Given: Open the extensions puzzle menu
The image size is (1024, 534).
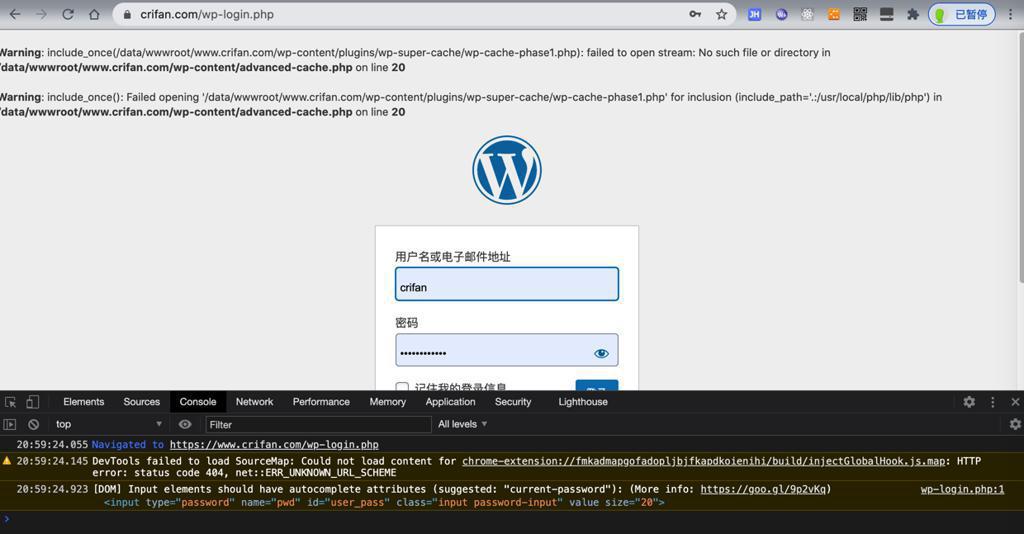Looking at the screenshot, I should tap(912, 14).
